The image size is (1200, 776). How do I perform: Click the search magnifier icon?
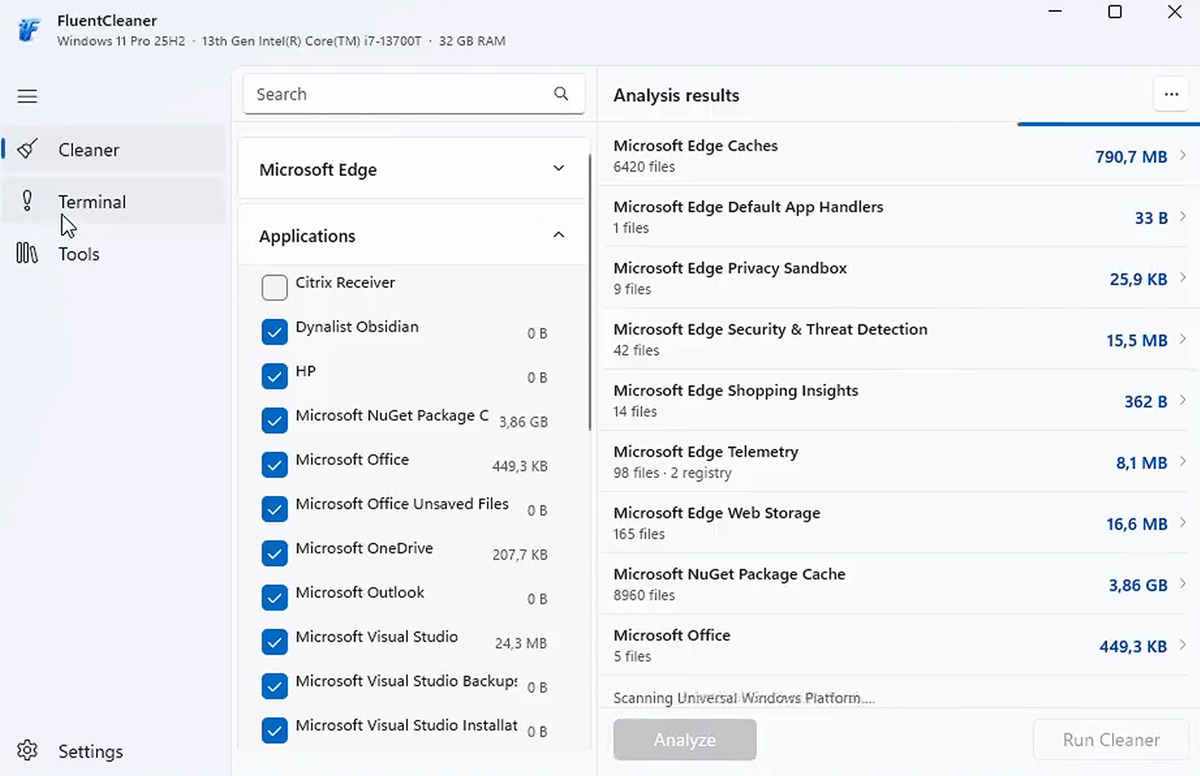561,94
